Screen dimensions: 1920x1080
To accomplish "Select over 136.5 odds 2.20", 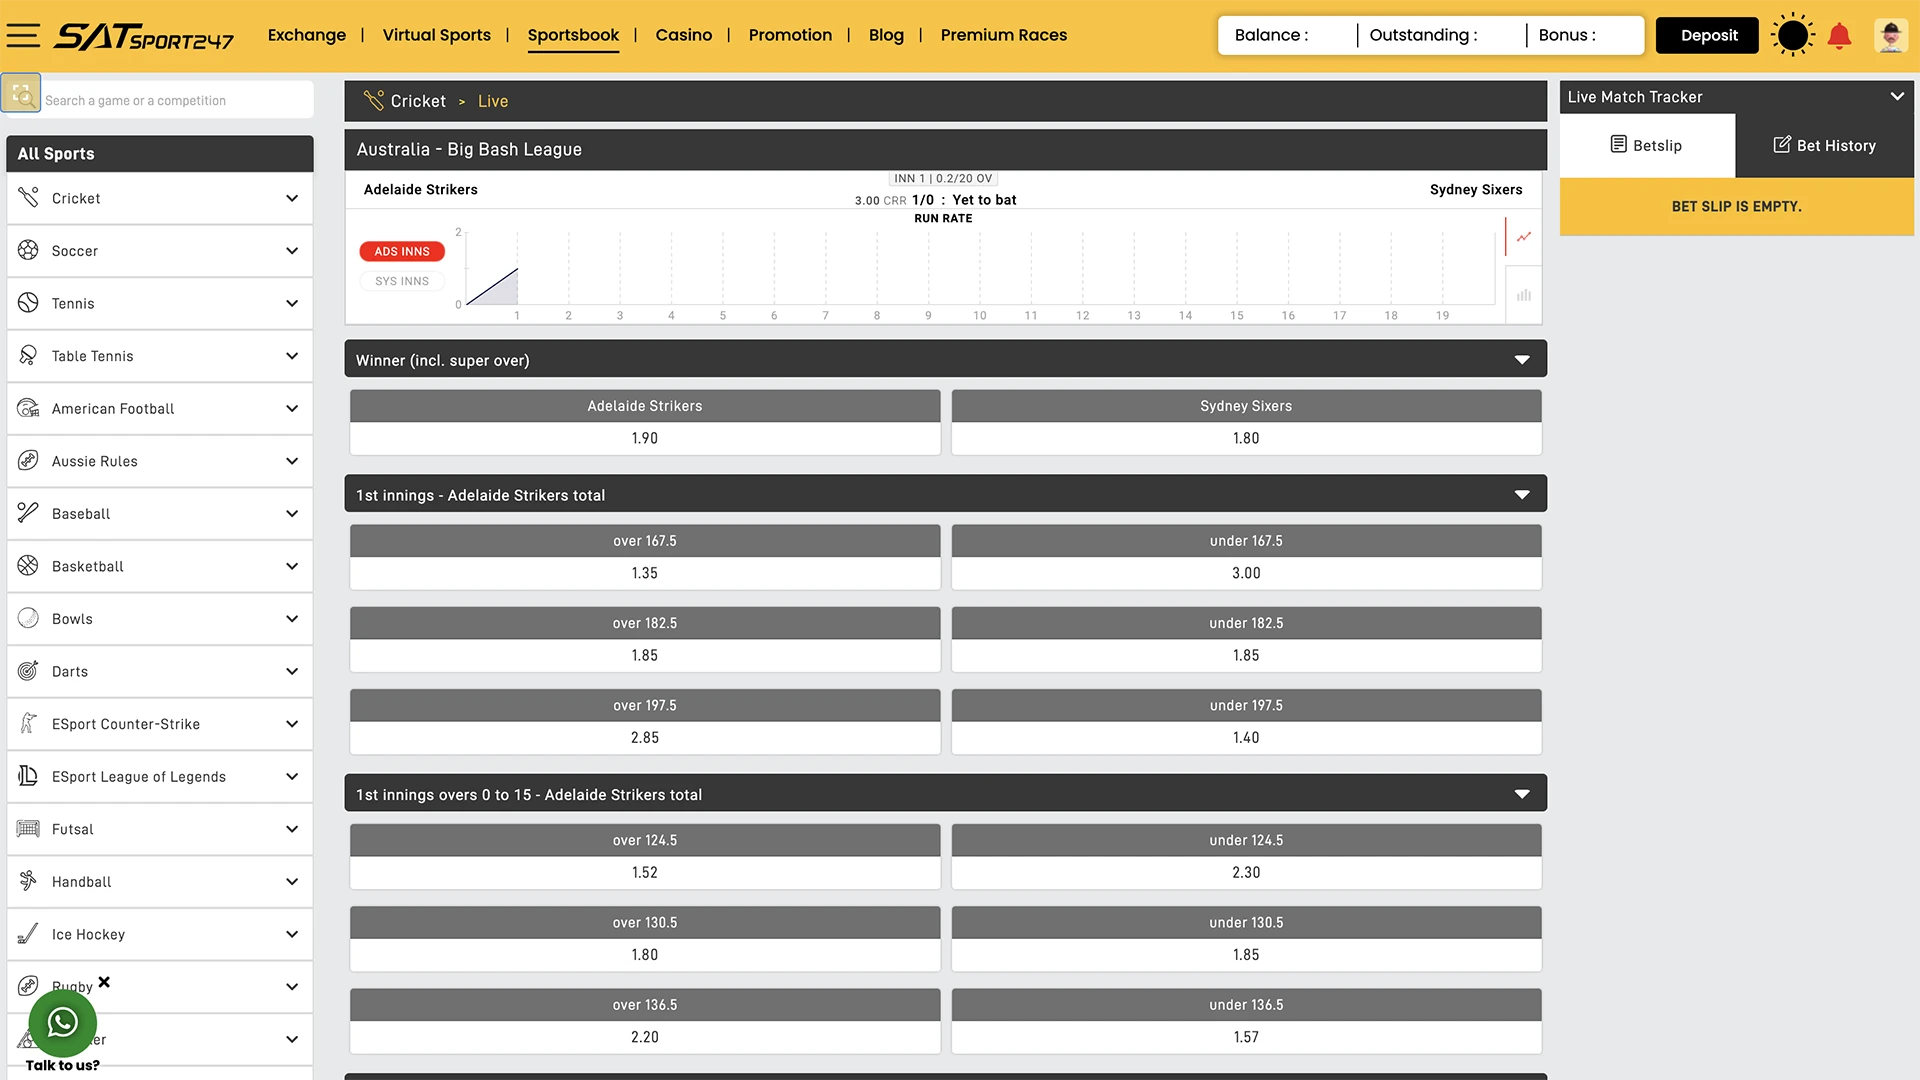I will (x=645, y=1037).
